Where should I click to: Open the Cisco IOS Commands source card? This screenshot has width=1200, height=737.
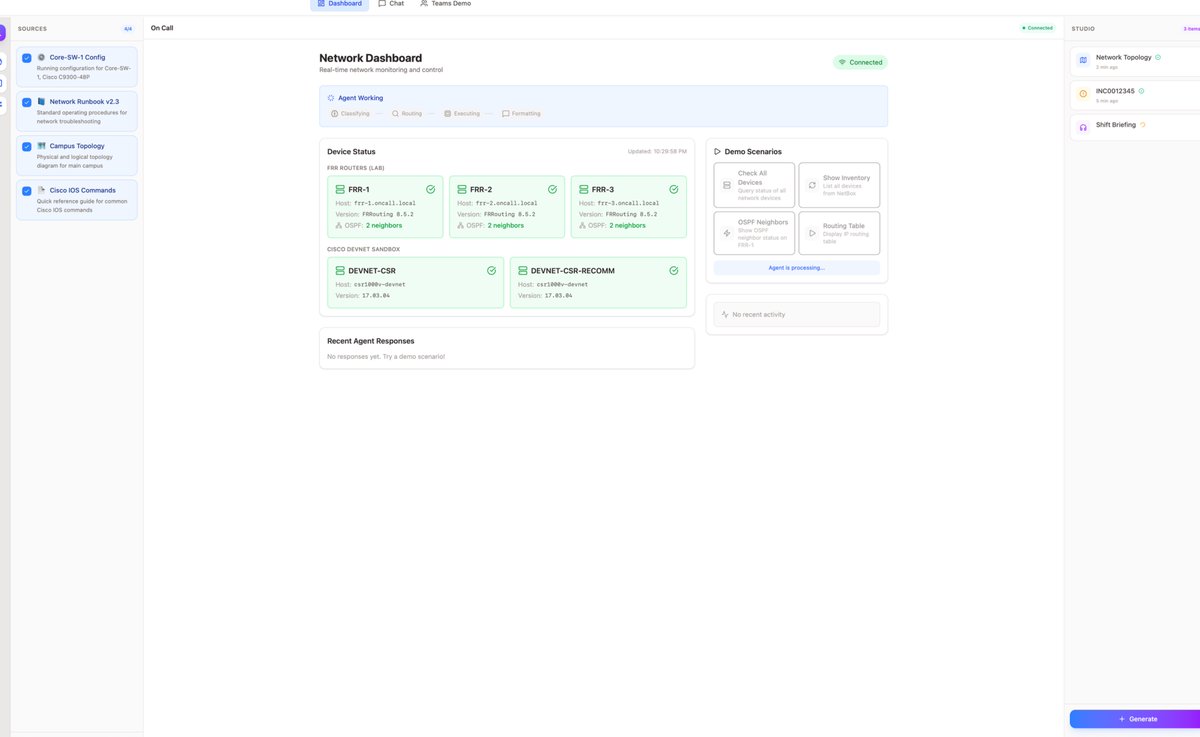pos(77,199)
